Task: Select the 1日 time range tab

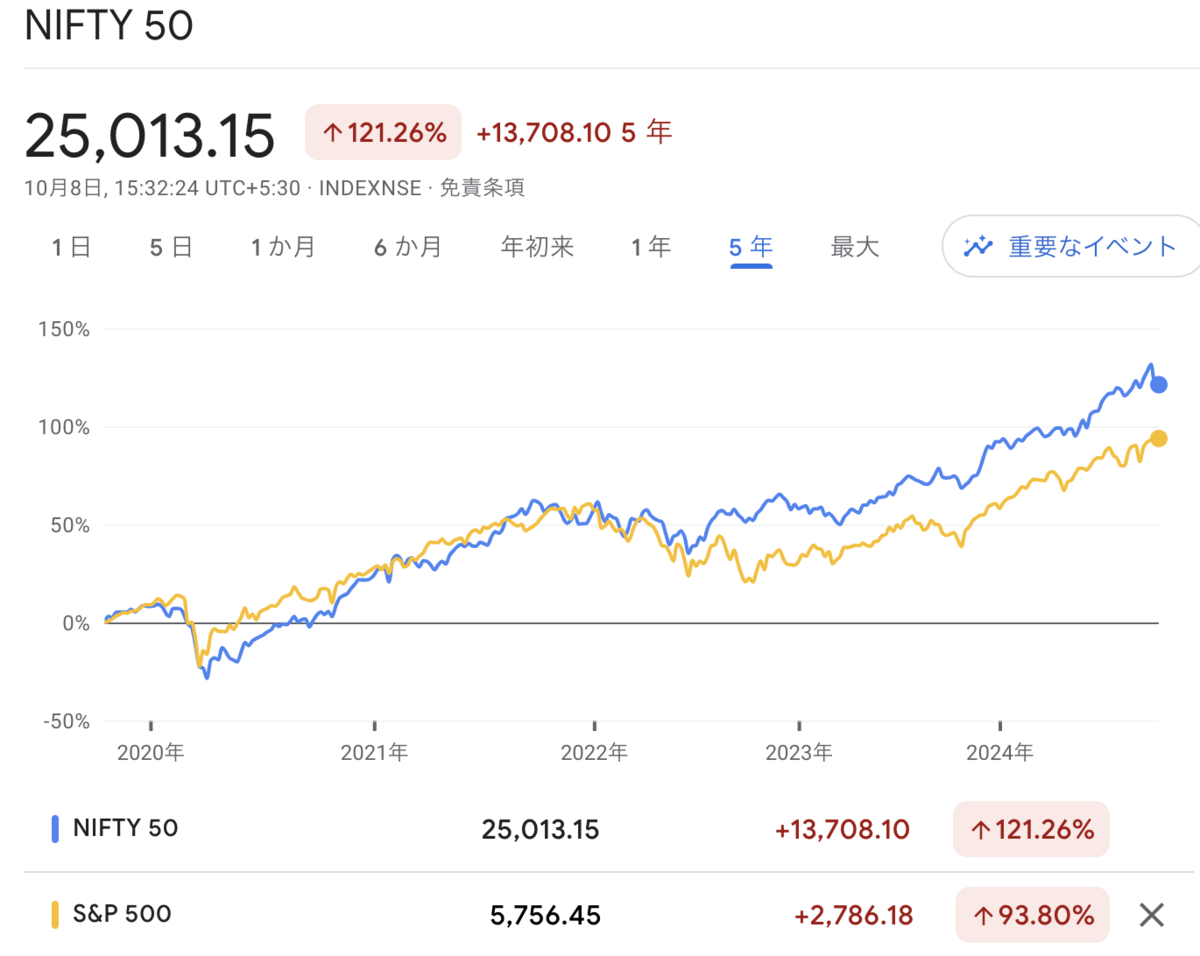Action: coord(72,247)
